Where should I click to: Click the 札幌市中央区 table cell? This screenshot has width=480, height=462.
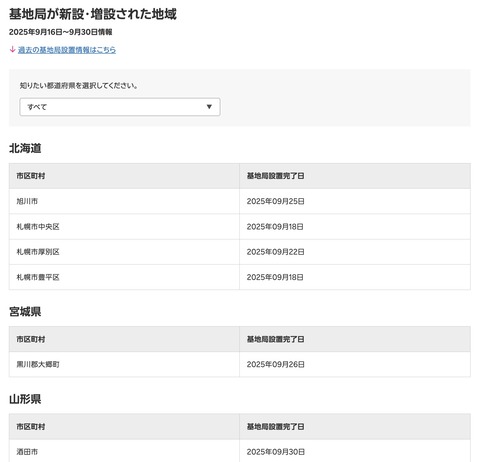pos(124,227)
